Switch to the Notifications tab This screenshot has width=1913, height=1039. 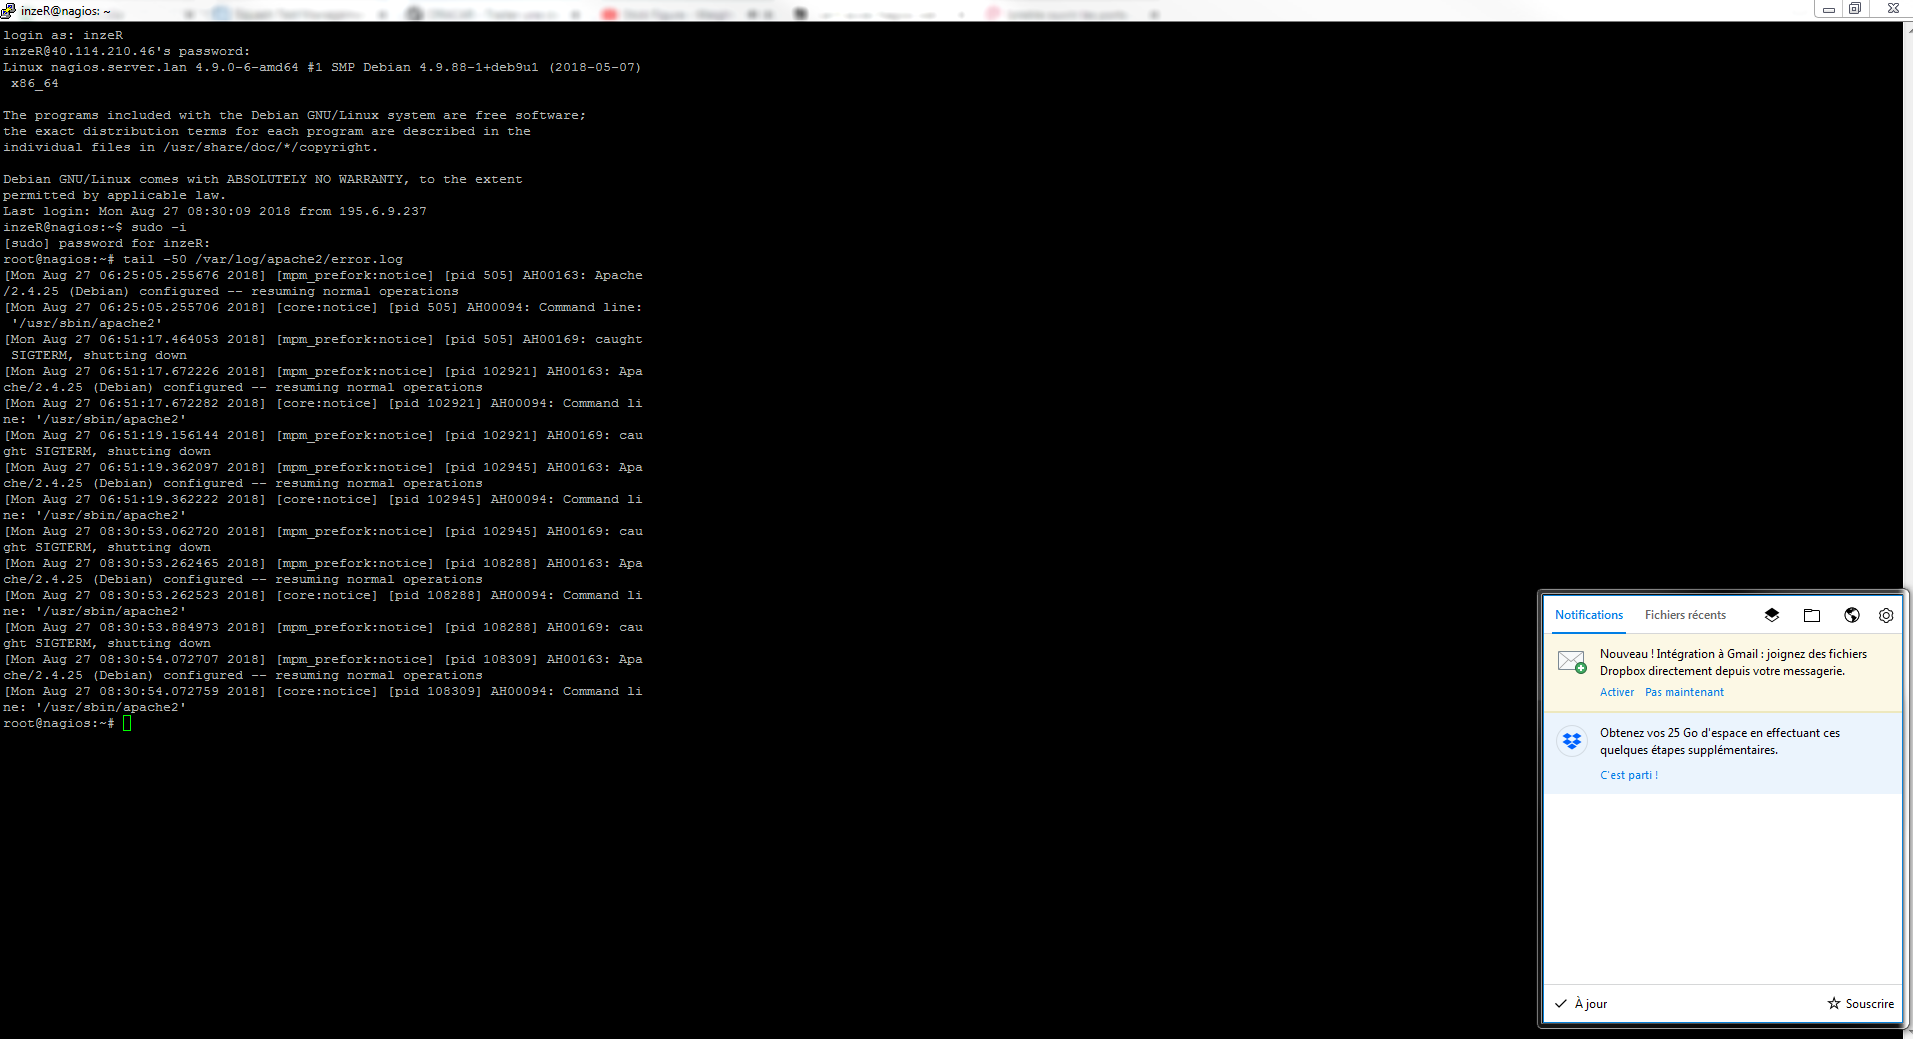coord(1588,615)
